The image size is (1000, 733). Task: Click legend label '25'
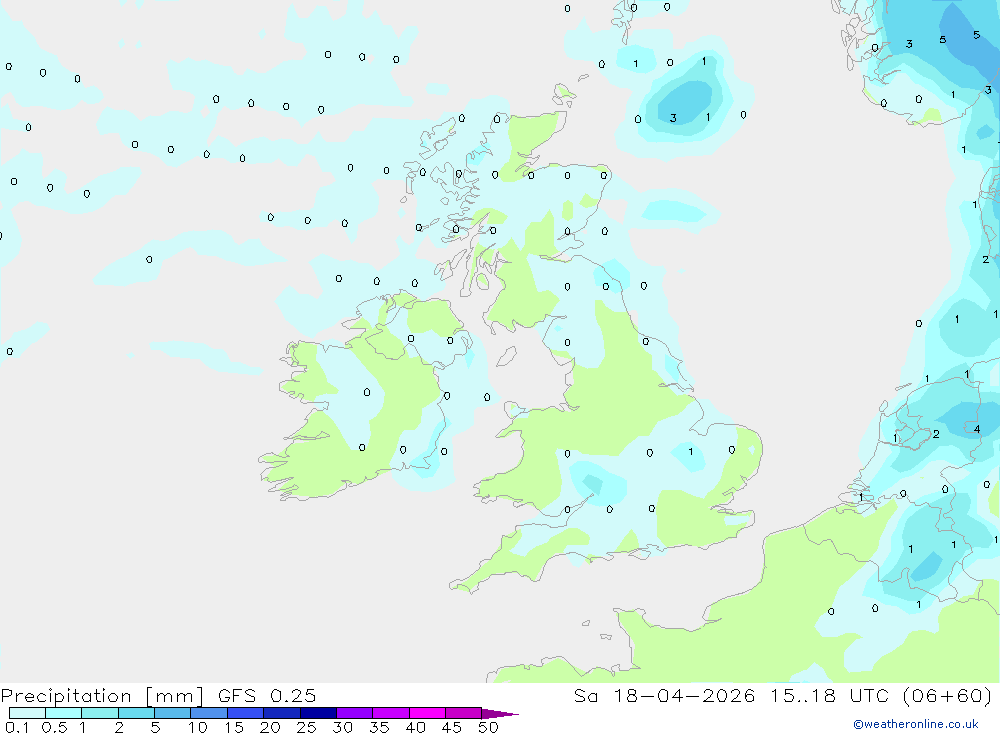point(306,727)
